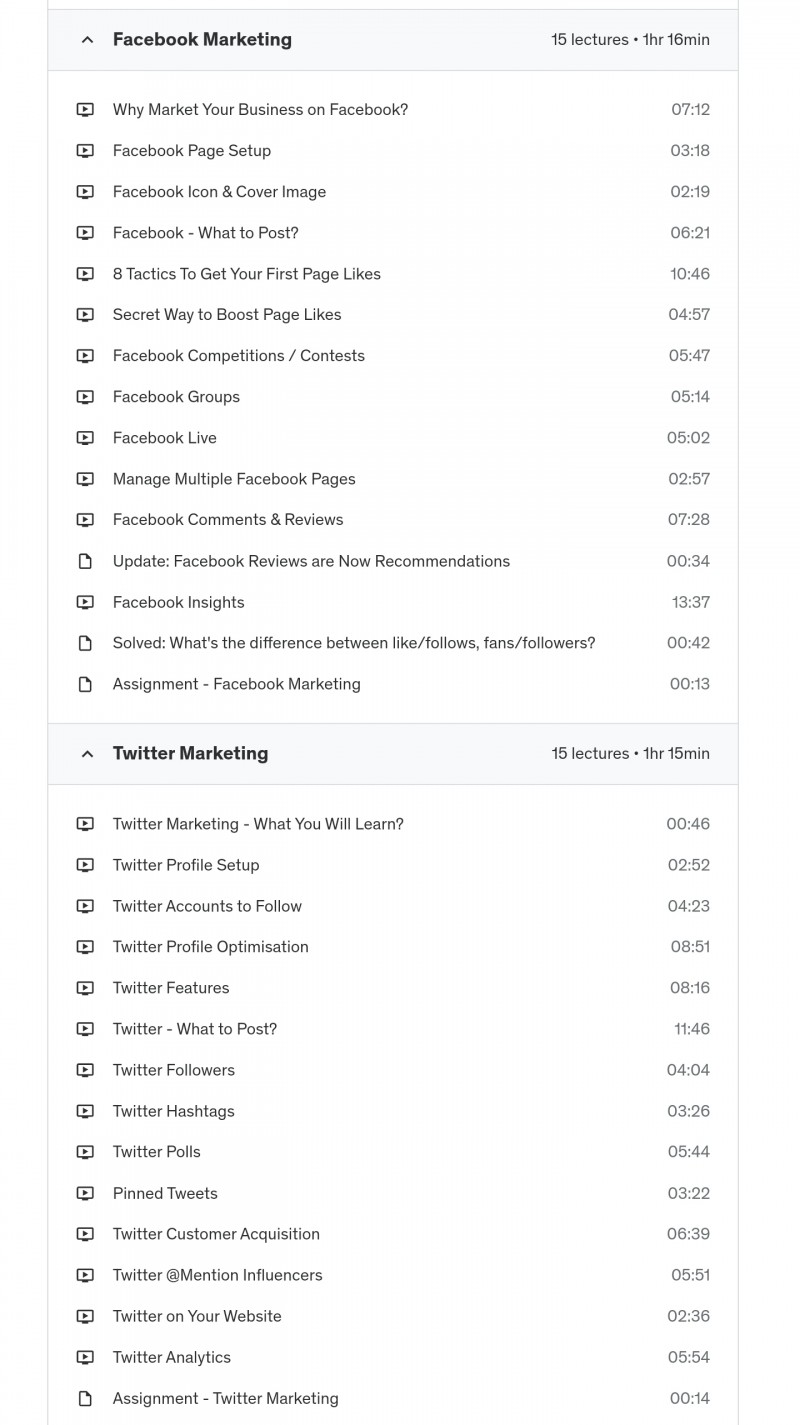
Task: Click video icon next to Pinned Tweets
Action: point(85,1193)
